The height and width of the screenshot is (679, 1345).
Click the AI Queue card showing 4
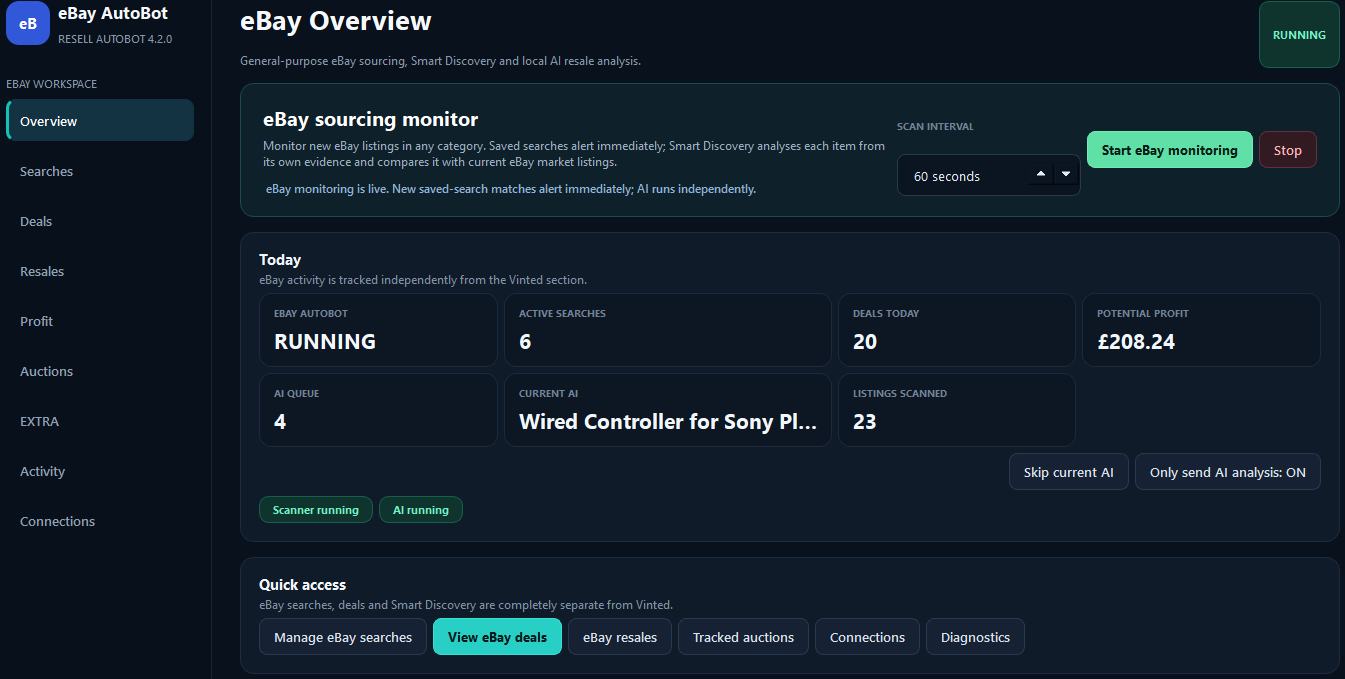(x=378, y=410)
